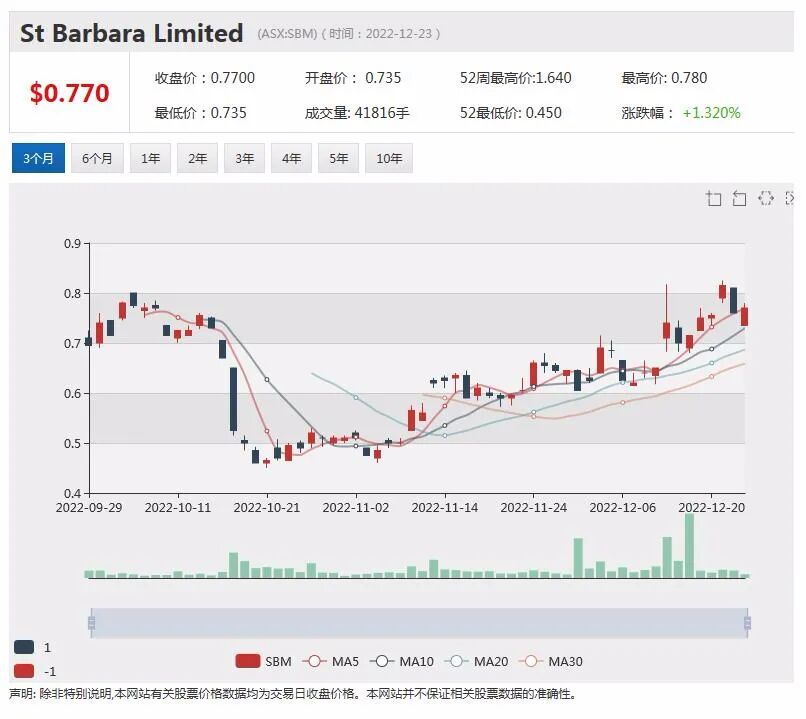Click the tallest green volume bar
806x719 pixels.
[689, 545]
